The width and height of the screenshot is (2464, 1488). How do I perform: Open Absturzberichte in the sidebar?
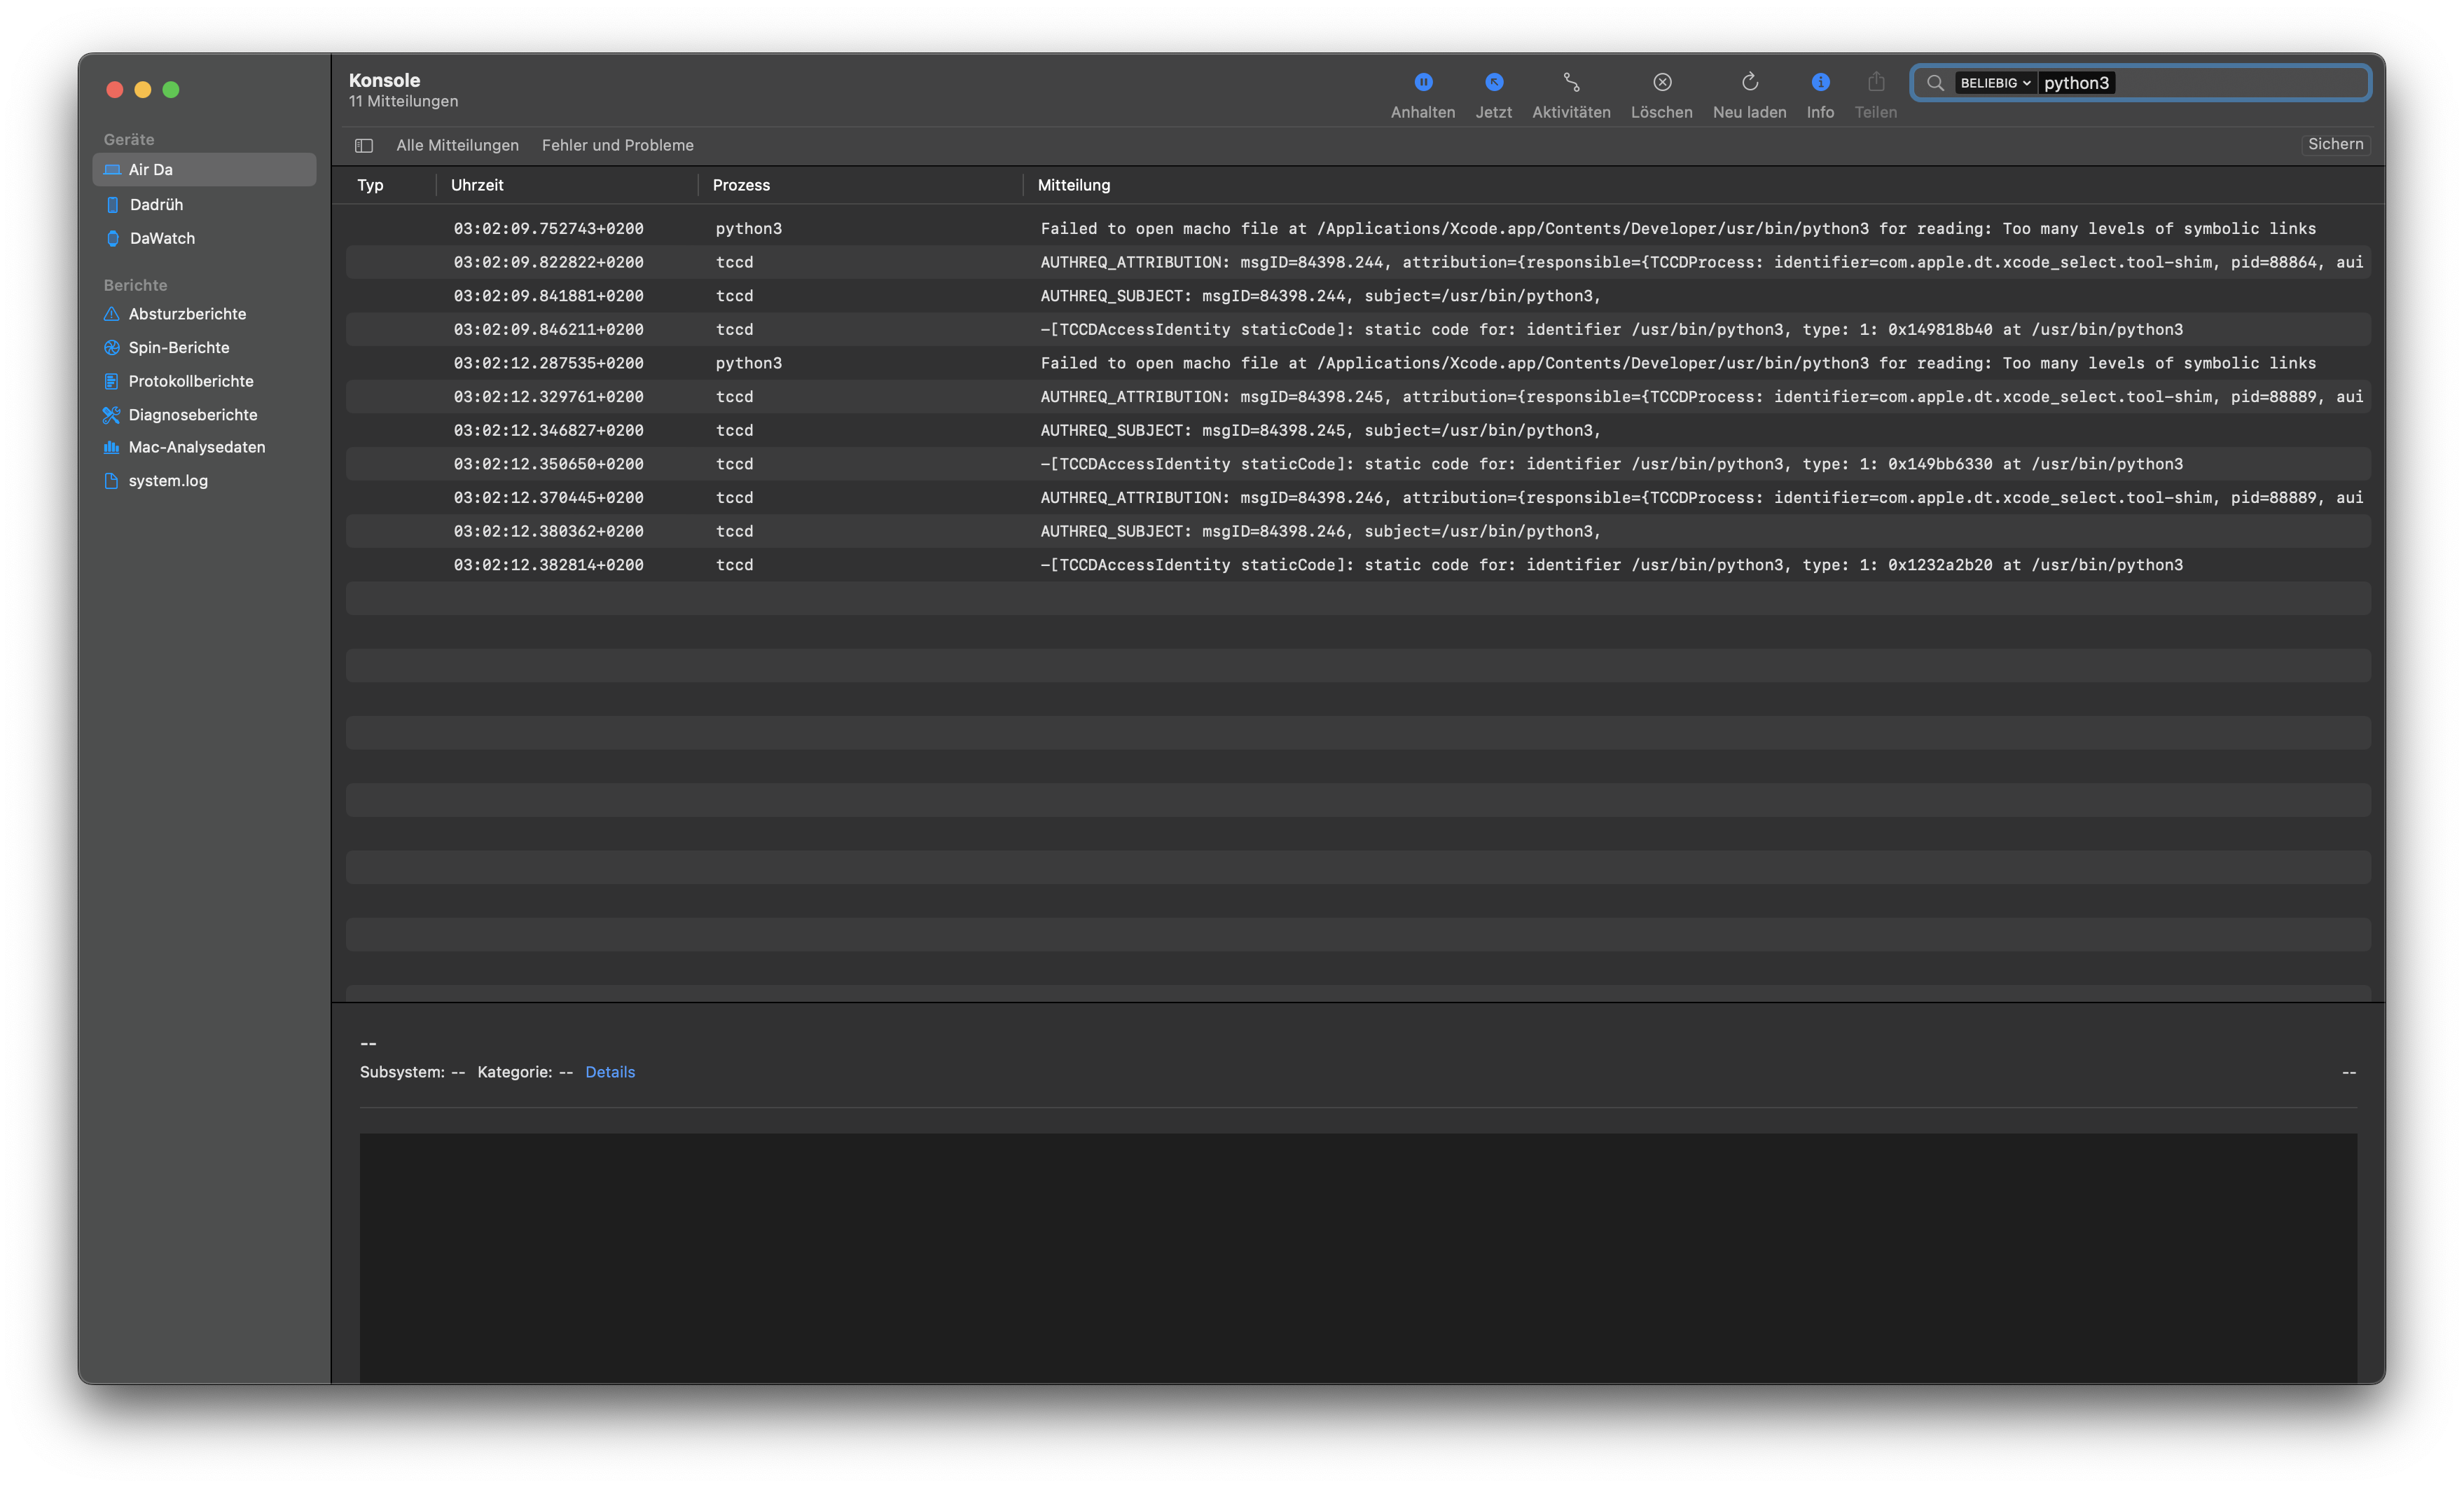click(187, 314)
